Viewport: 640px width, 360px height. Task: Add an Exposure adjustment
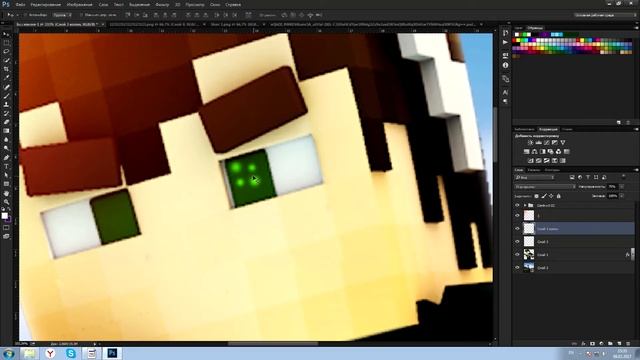pyautogui.click(x=555, y=142)
